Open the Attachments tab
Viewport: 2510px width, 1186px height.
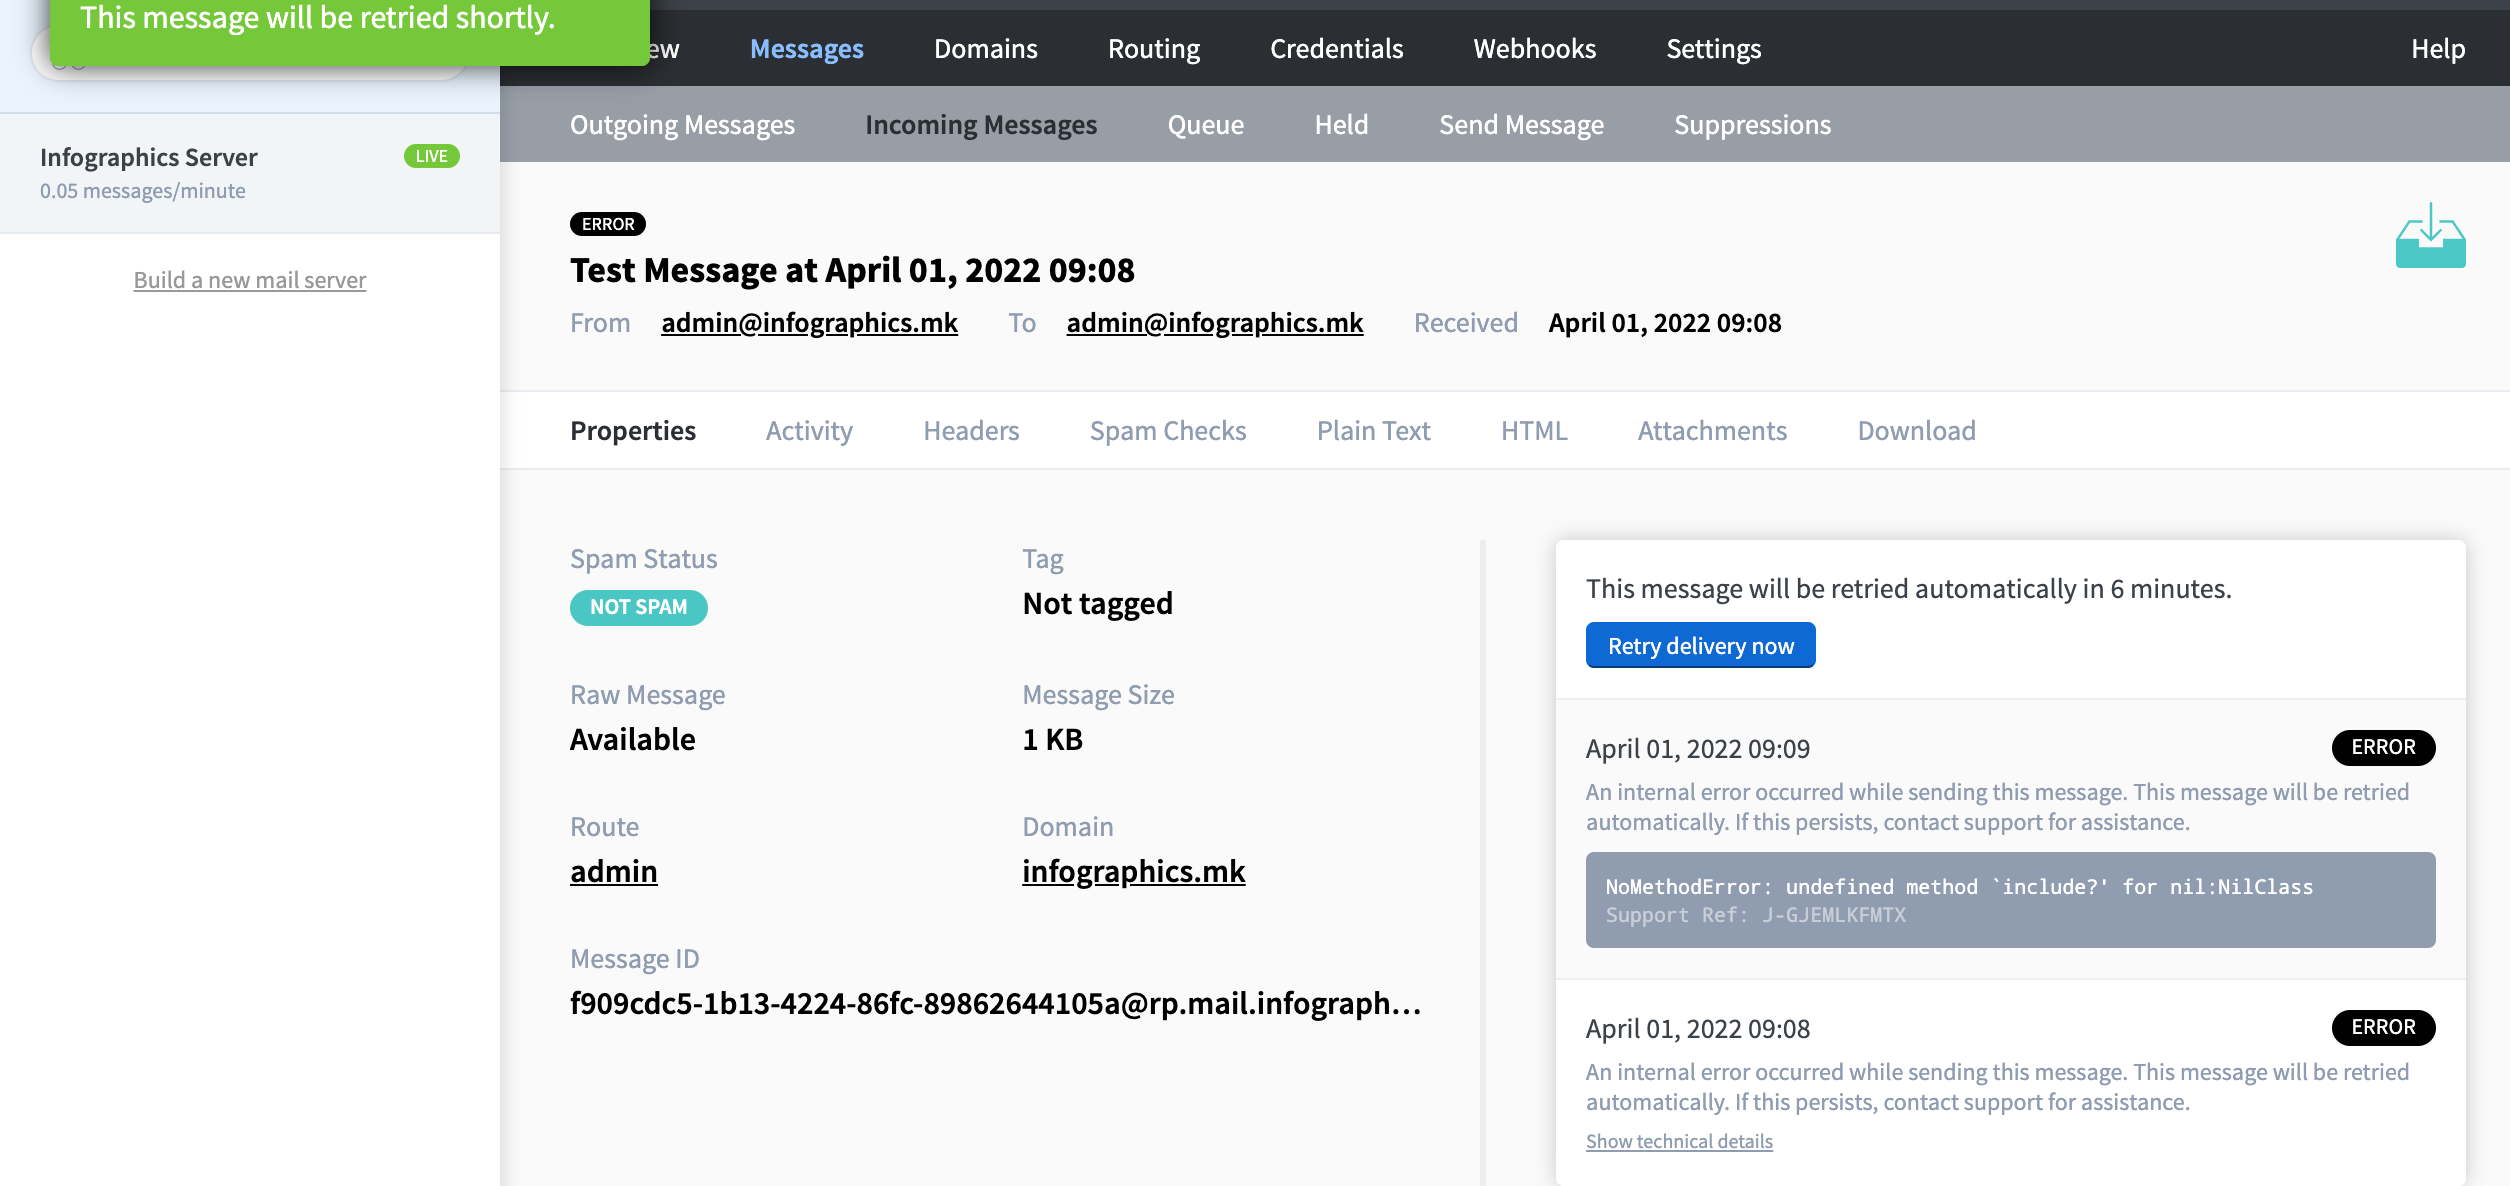1711,430
